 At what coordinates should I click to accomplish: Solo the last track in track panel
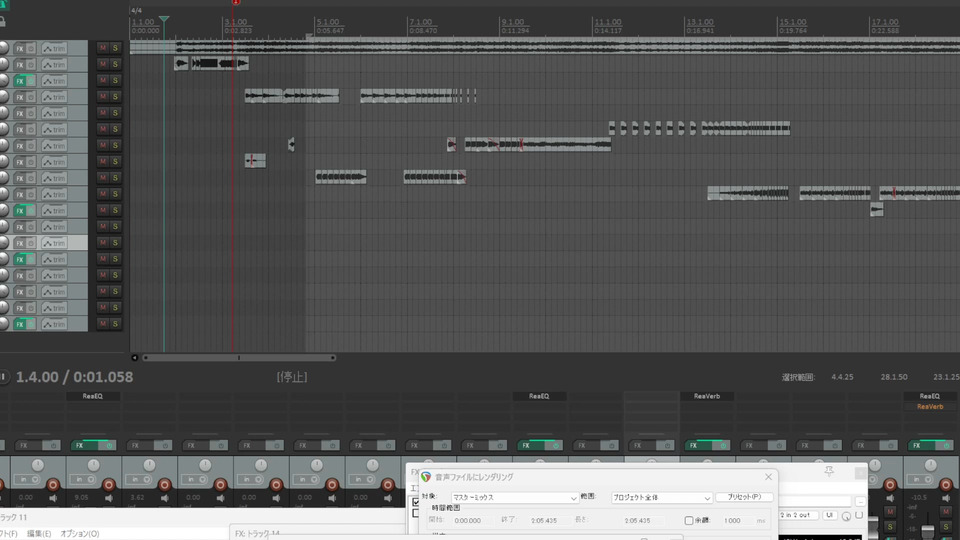tap(115, 324)
